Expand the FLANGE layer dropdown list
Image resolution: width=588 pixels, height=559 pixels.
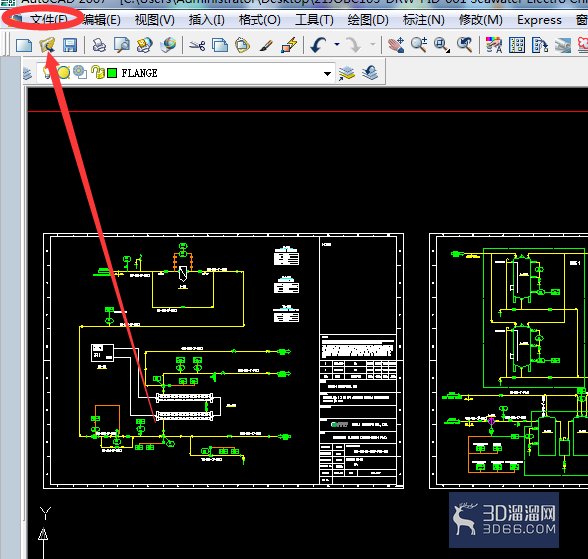(x=327, y=73)
